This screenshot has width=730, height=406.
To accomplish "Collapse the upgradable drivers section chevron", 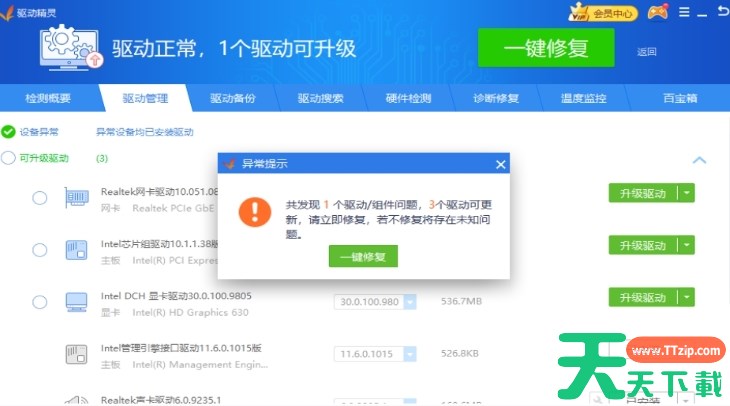I will 699,160.
